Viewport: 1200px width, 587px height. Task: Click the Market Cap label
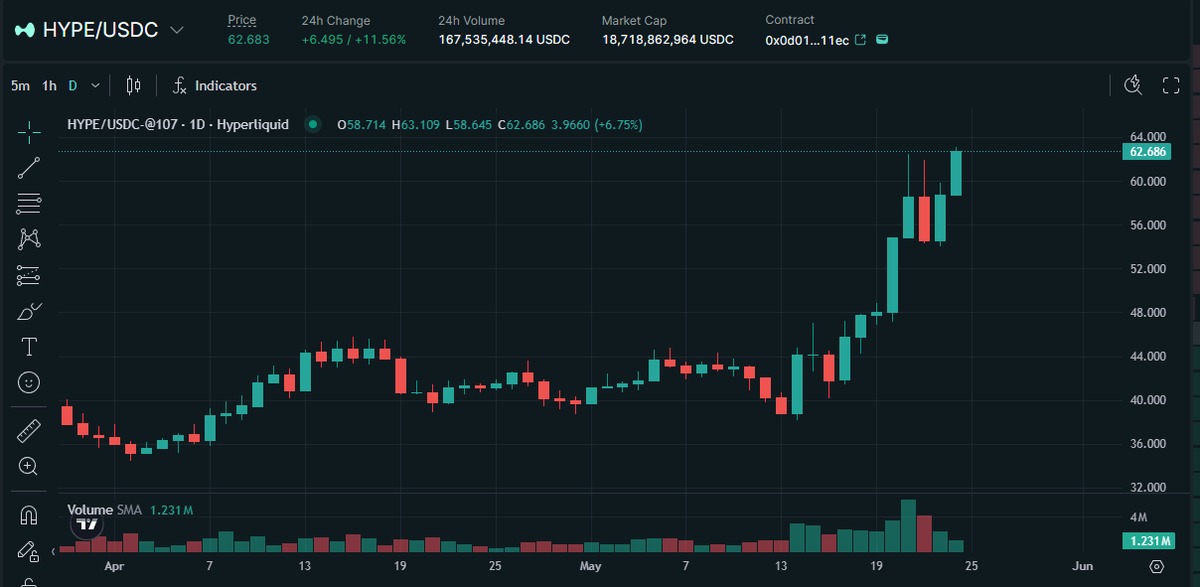click(634, 20)
